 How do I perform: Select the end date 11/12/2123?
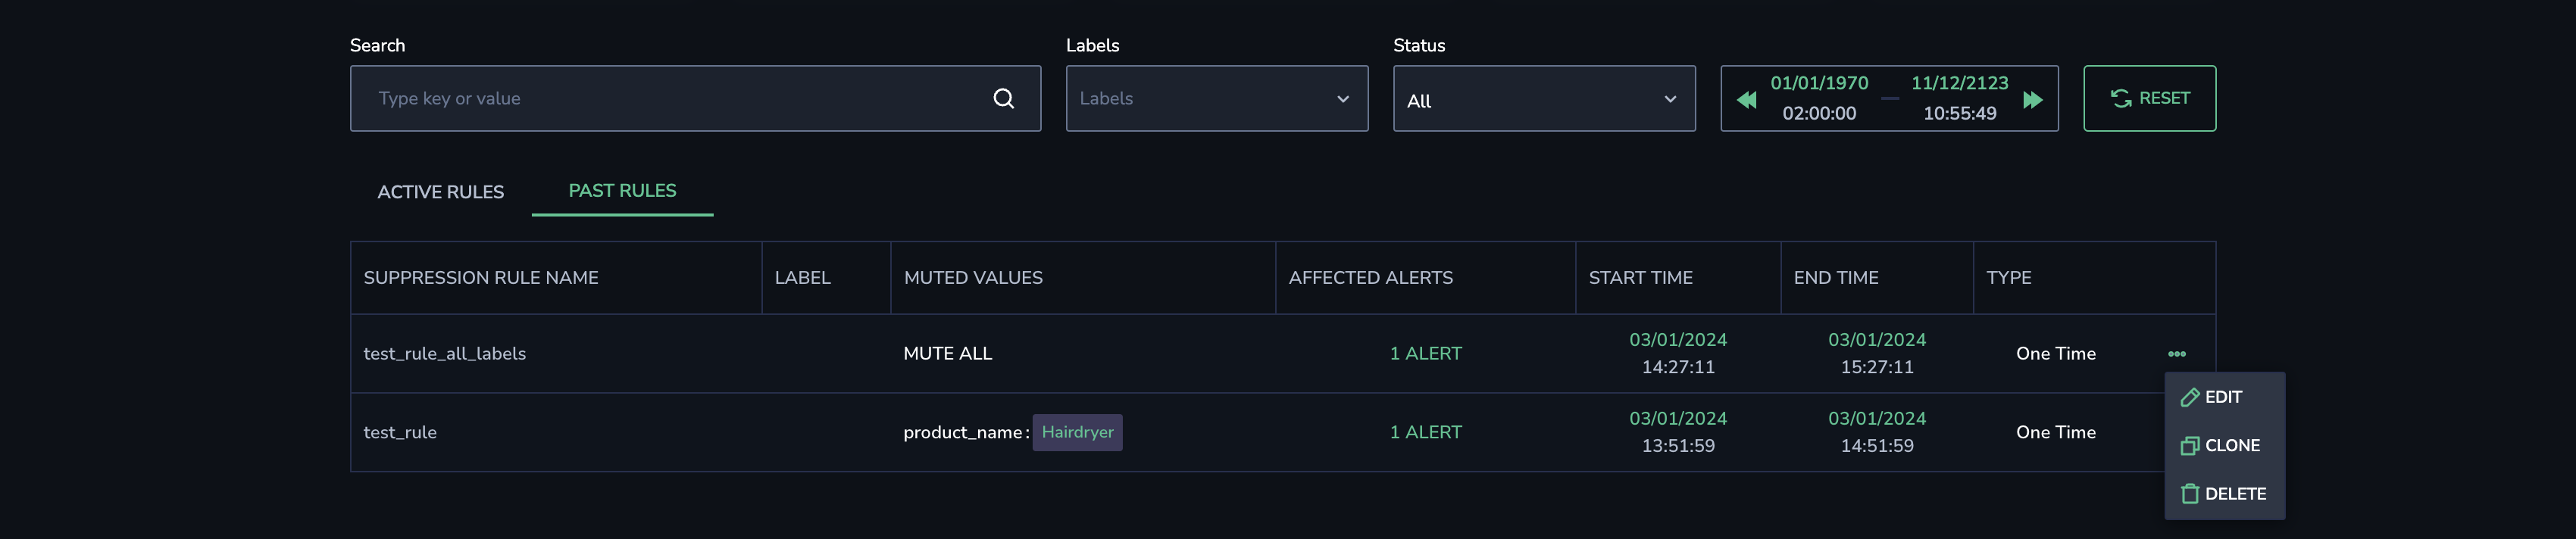pyautogui.click(x=1959, y=83)
